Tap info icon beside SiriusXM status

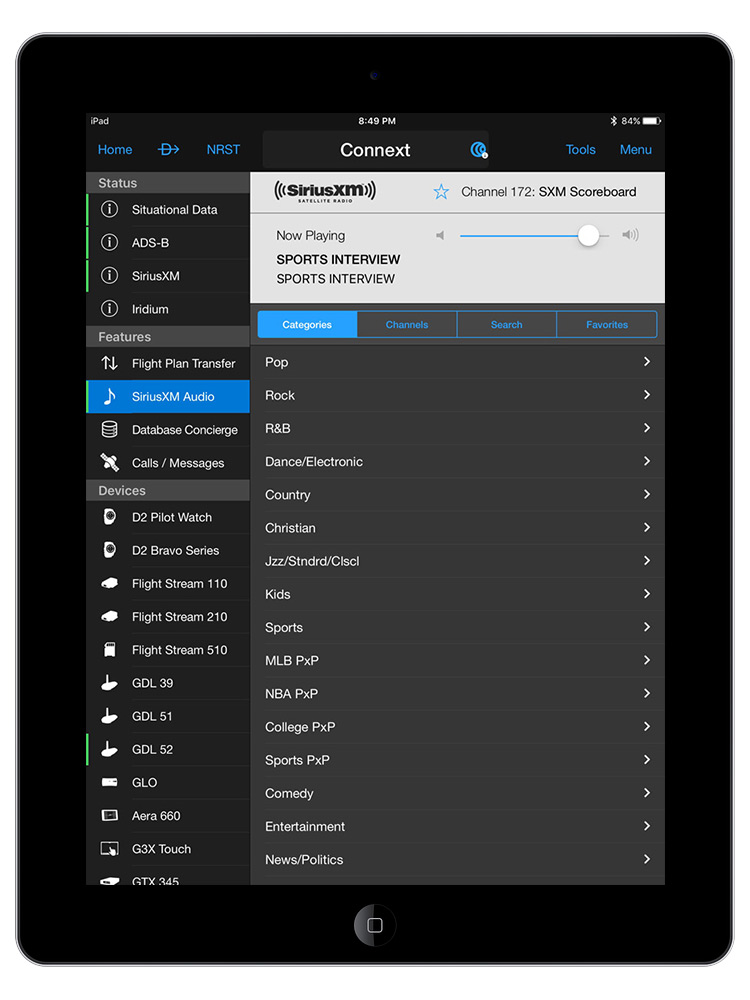pyautogui.click(x=110, y=276)
